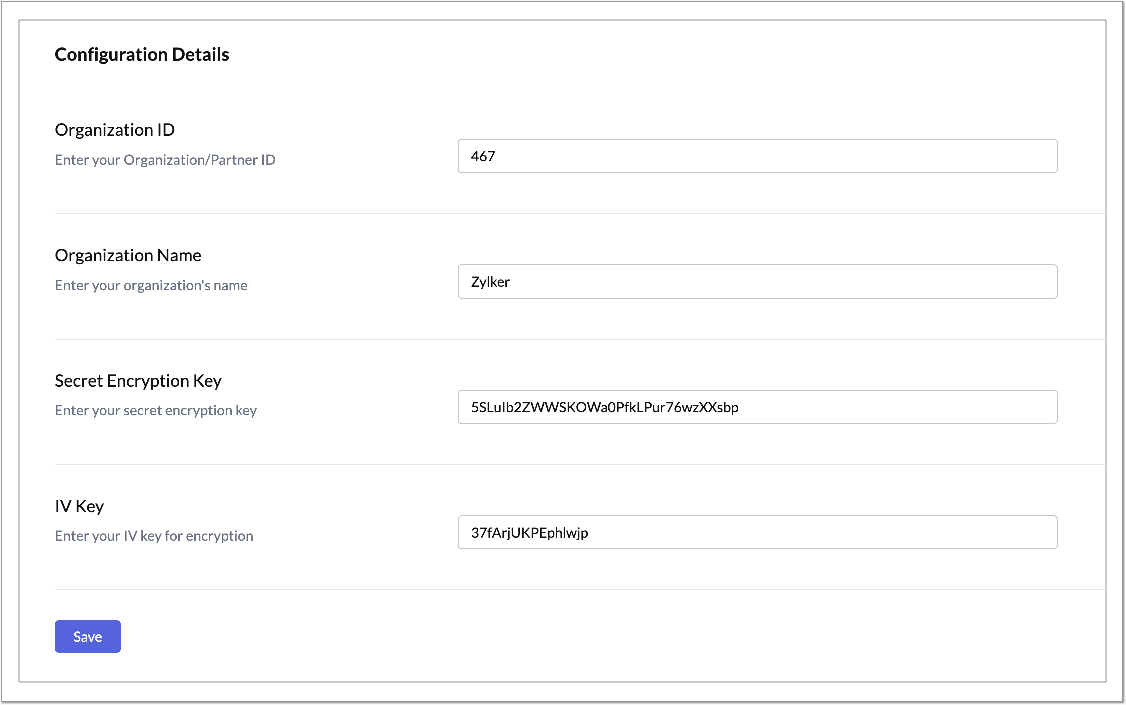Click the Organization ID label
This screenshot has width=1126, height=705.
pos(115,130)
